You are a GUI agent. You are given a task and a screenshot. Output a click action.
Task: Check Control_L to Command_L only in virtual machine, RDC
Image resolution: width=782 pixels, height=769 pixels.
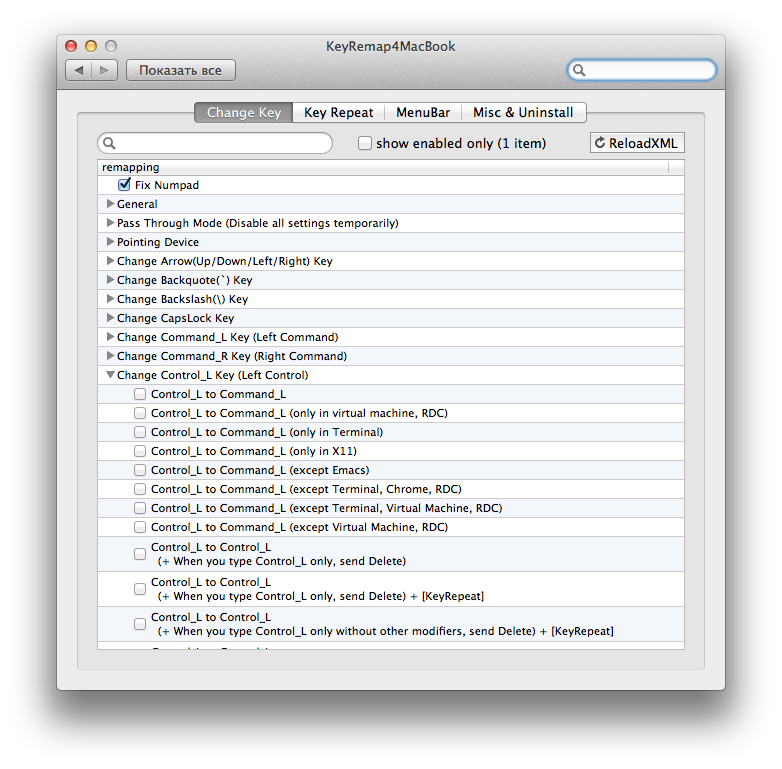tap(140, 413)
